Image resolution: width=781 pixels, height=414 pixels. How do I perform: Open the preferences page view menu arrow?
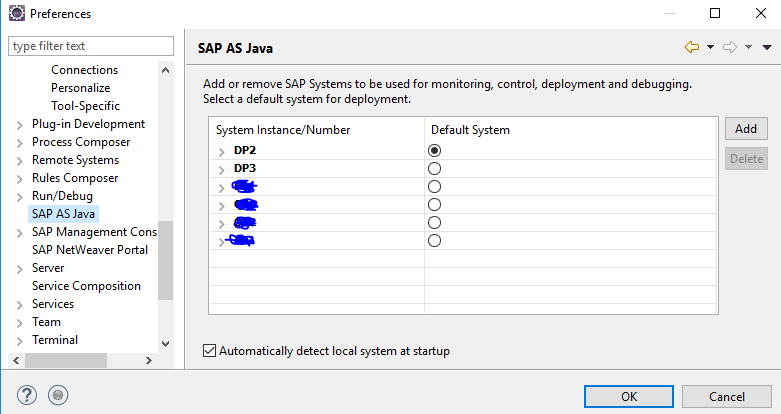767,47
